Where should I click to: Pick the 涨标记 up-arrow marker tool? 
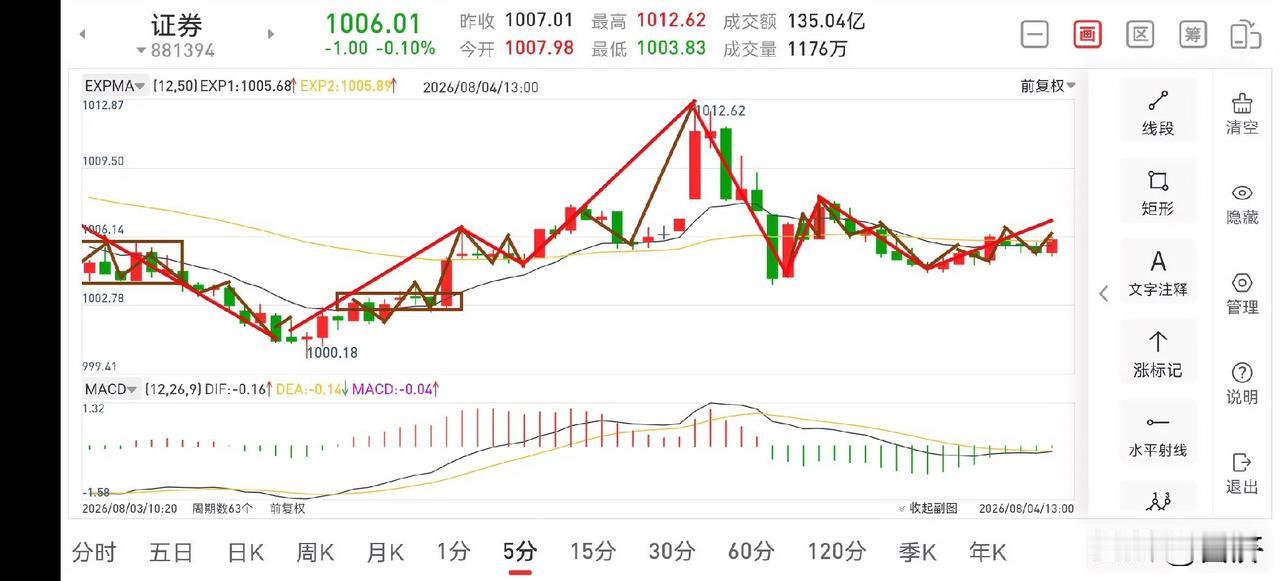click(1158, 355)
